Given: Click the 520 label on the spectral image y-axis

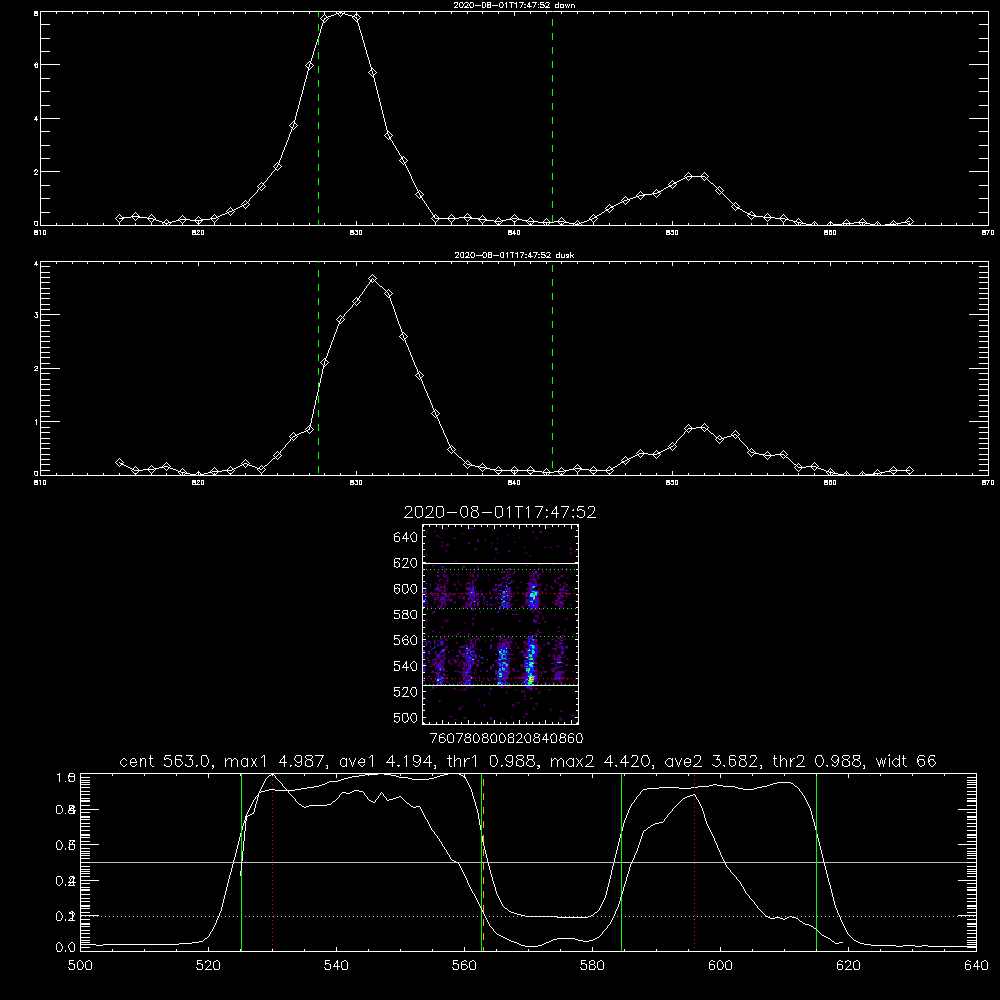Looking at the screenshot, I should coord(406,692).
